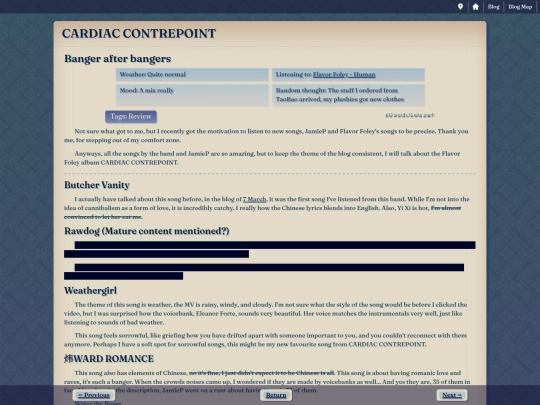Follow the 7 March blog link
The width and height of the screenshot is (540, 405).
pyautogui.click(x=255, y=199)
